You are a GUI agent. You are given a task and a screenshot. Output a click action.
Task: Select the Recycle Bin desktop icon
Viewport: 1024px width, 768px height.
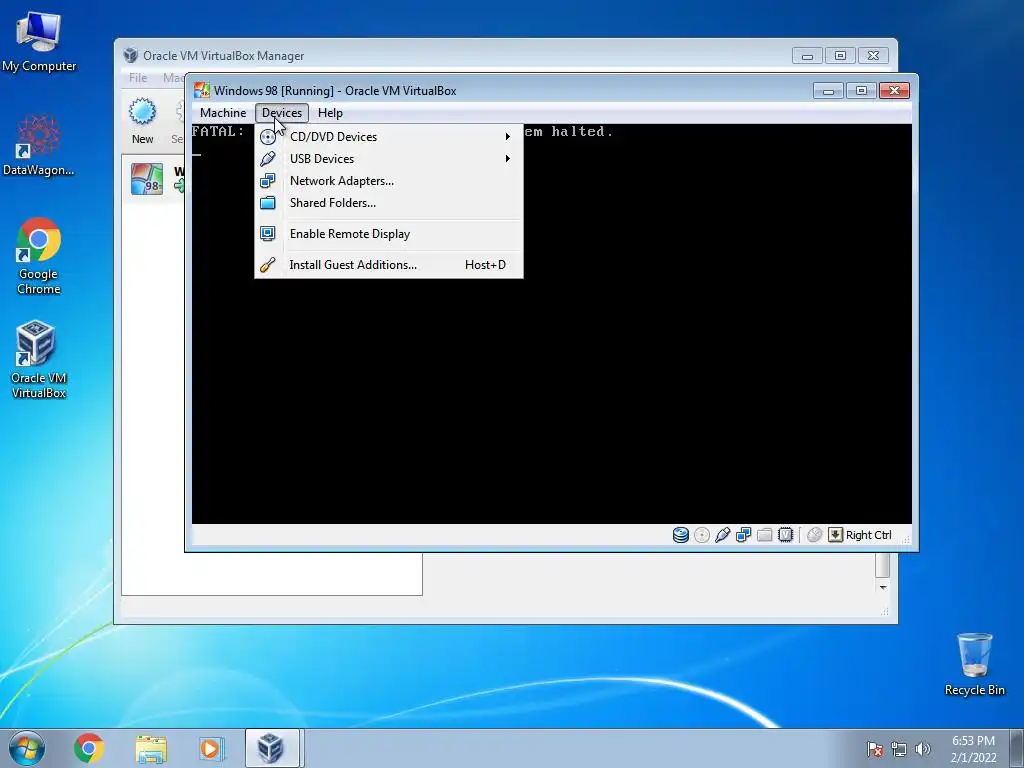coord(974,664)
